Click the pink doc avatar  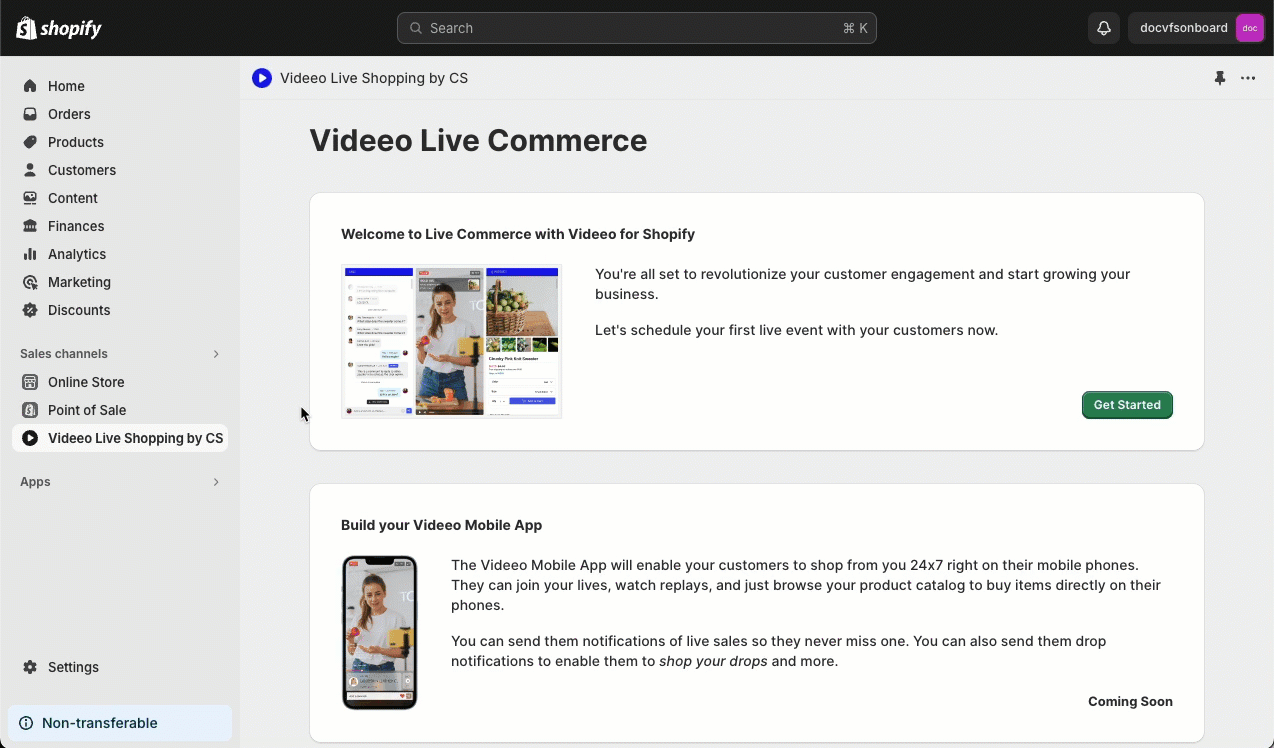tap(1250, 28)
